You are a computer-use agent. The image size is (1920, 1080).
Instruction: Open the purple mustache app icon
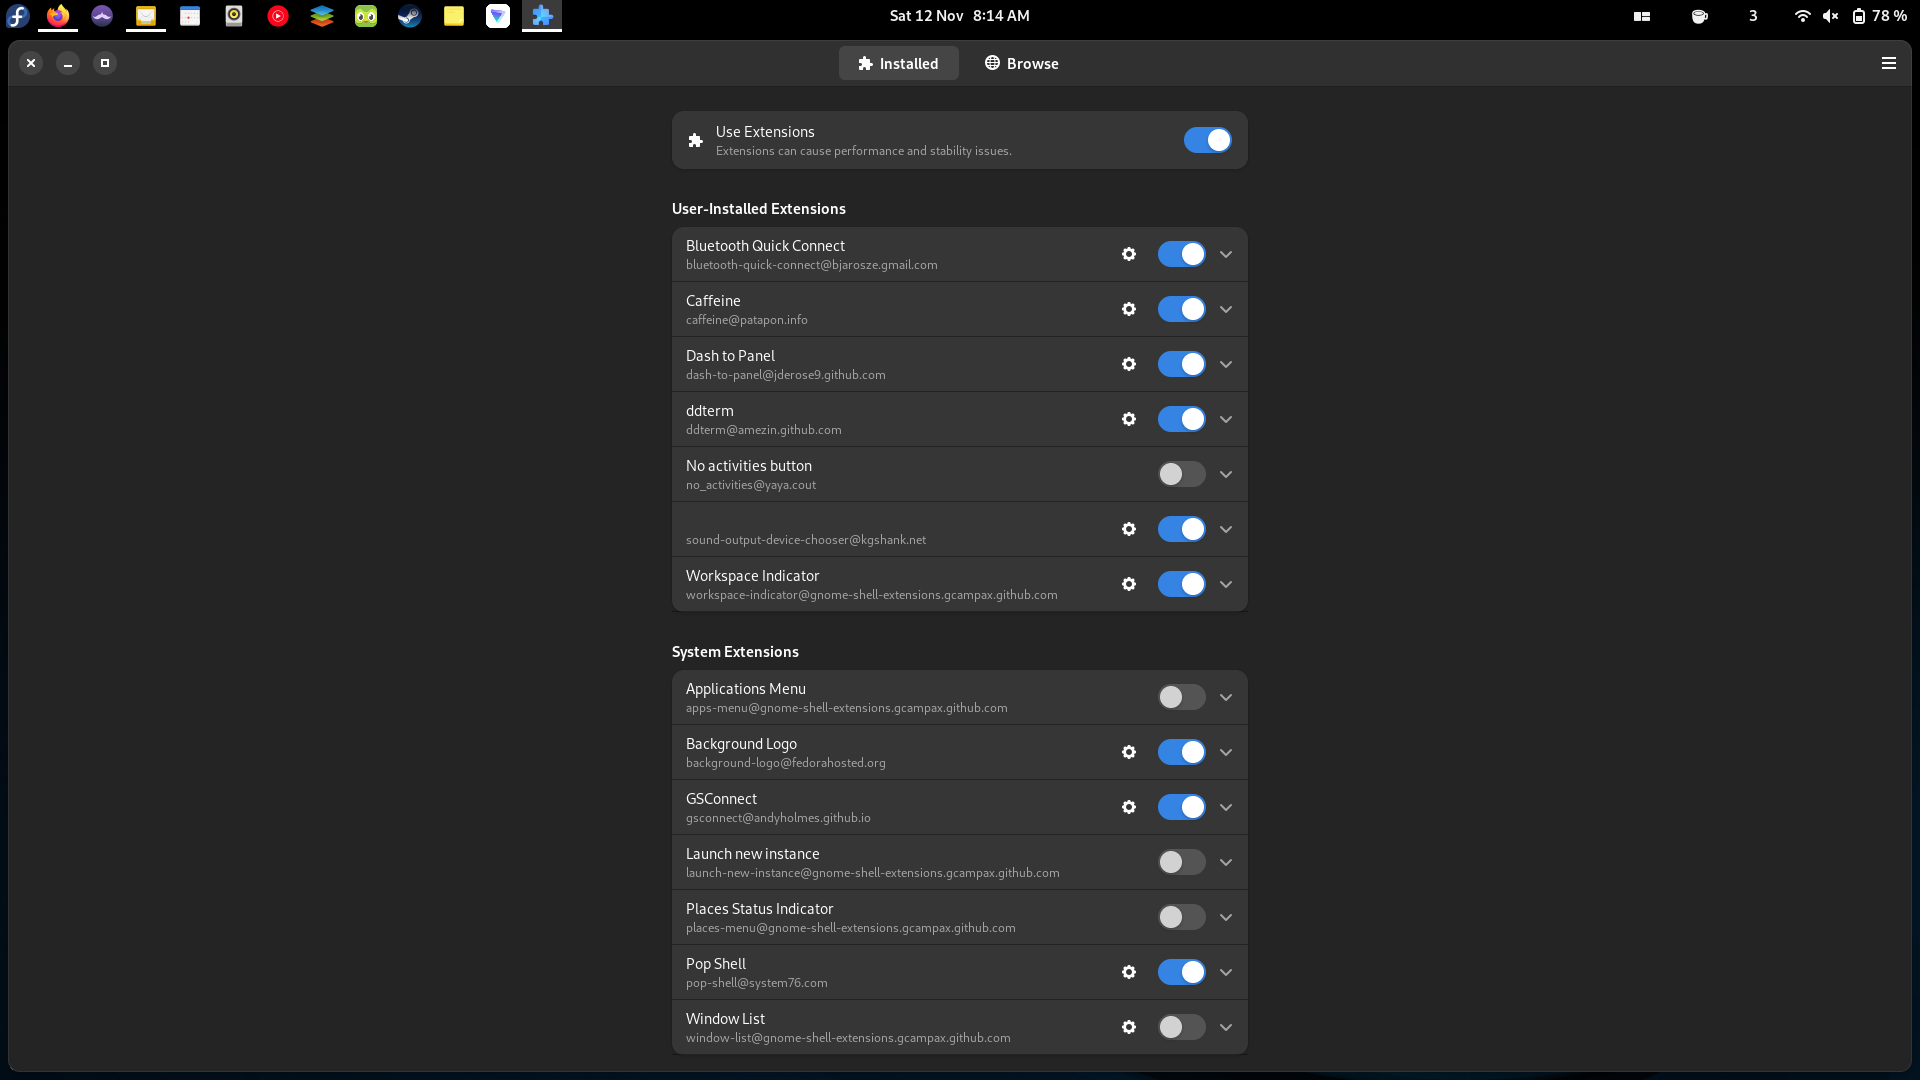(102, 16)
